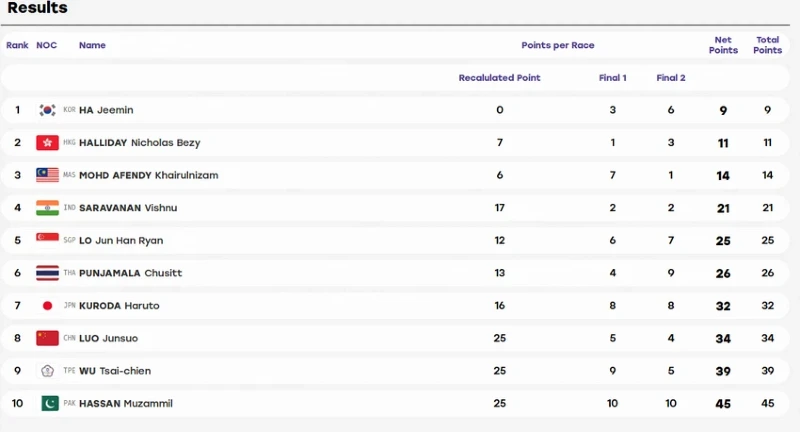This screenshot has width=800, height=432.
Task: Click the Recalculated Point sub-header
Action: [499, 78]
